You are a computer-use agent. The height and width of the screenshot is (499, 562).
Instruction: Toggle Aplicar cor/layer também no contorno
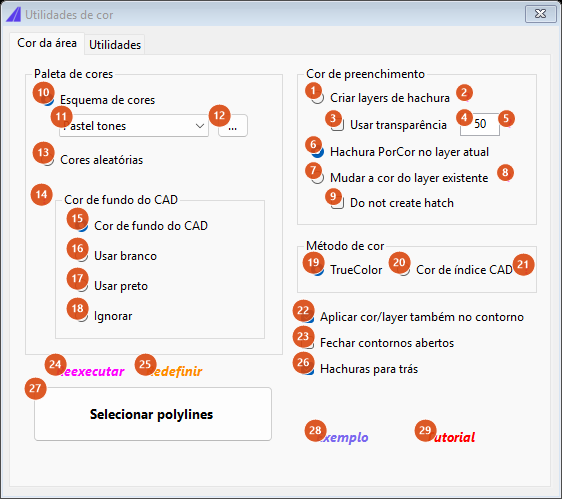[x=413, y=317]
